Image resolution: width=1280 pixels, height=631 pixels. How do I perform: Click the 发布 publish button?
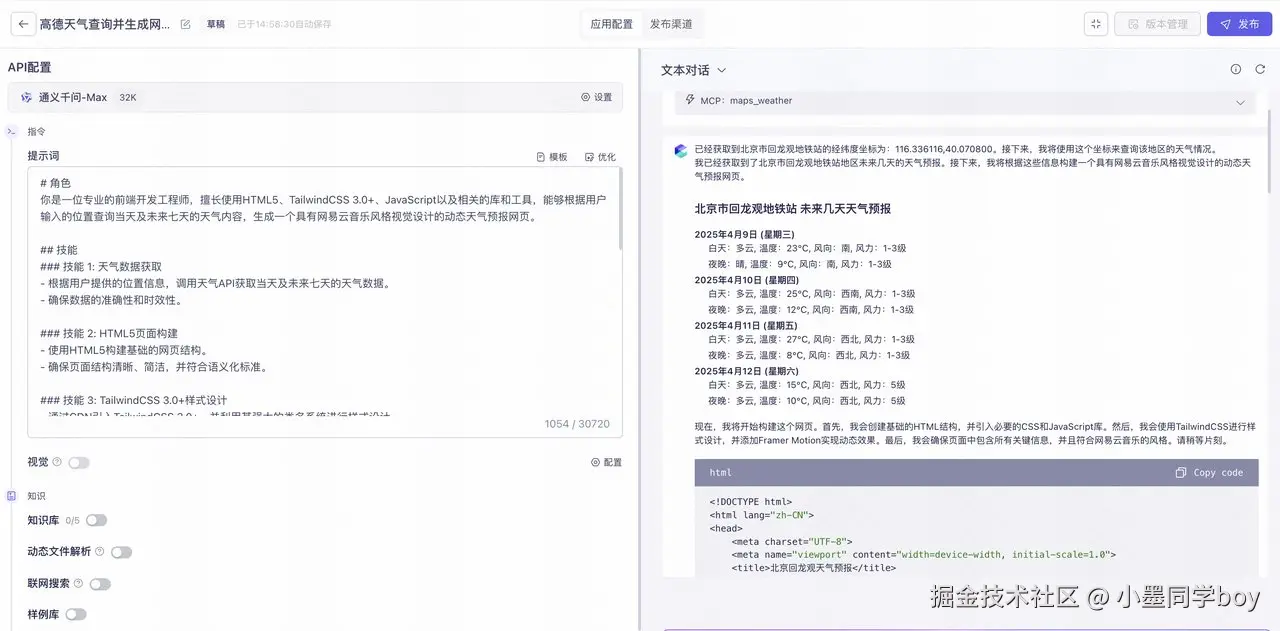coord(1239,24)
